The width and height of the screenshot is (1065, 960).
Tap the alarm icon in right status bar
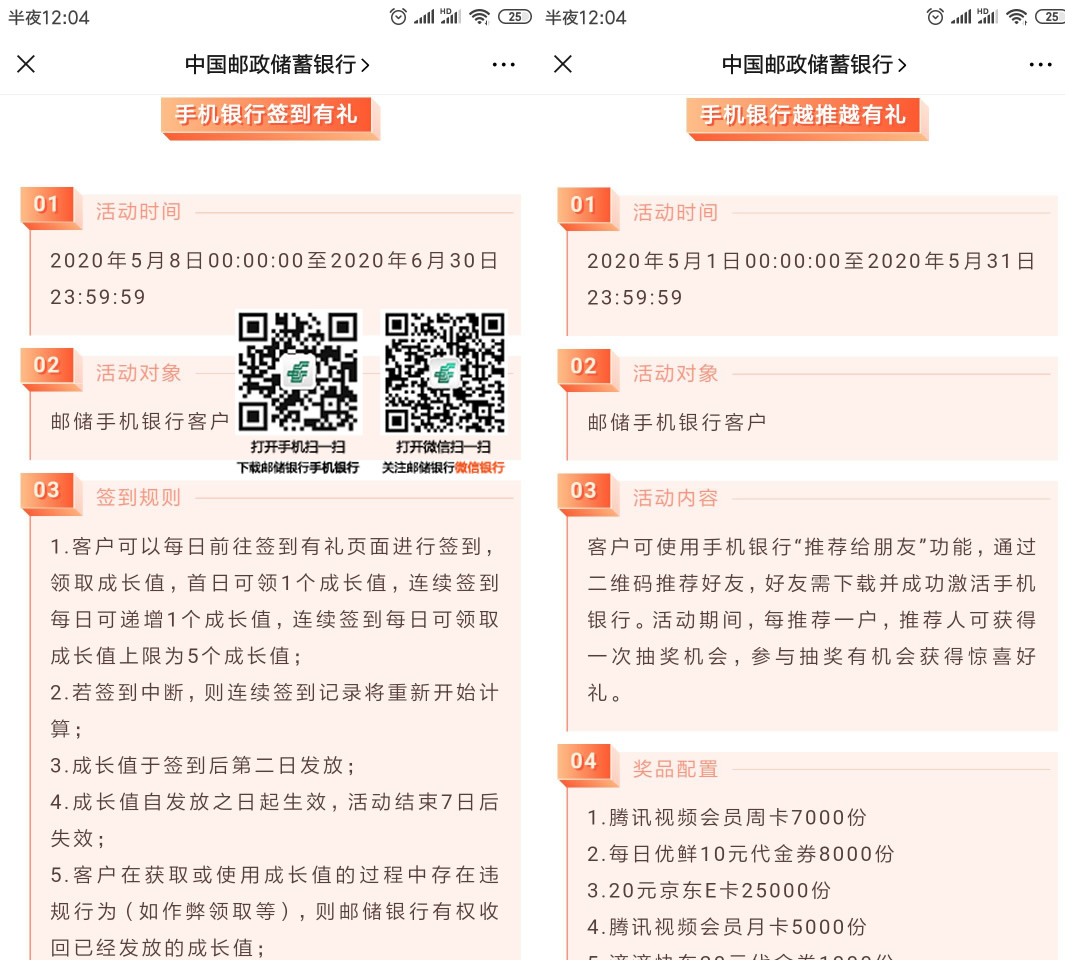[x=935, y=16]
